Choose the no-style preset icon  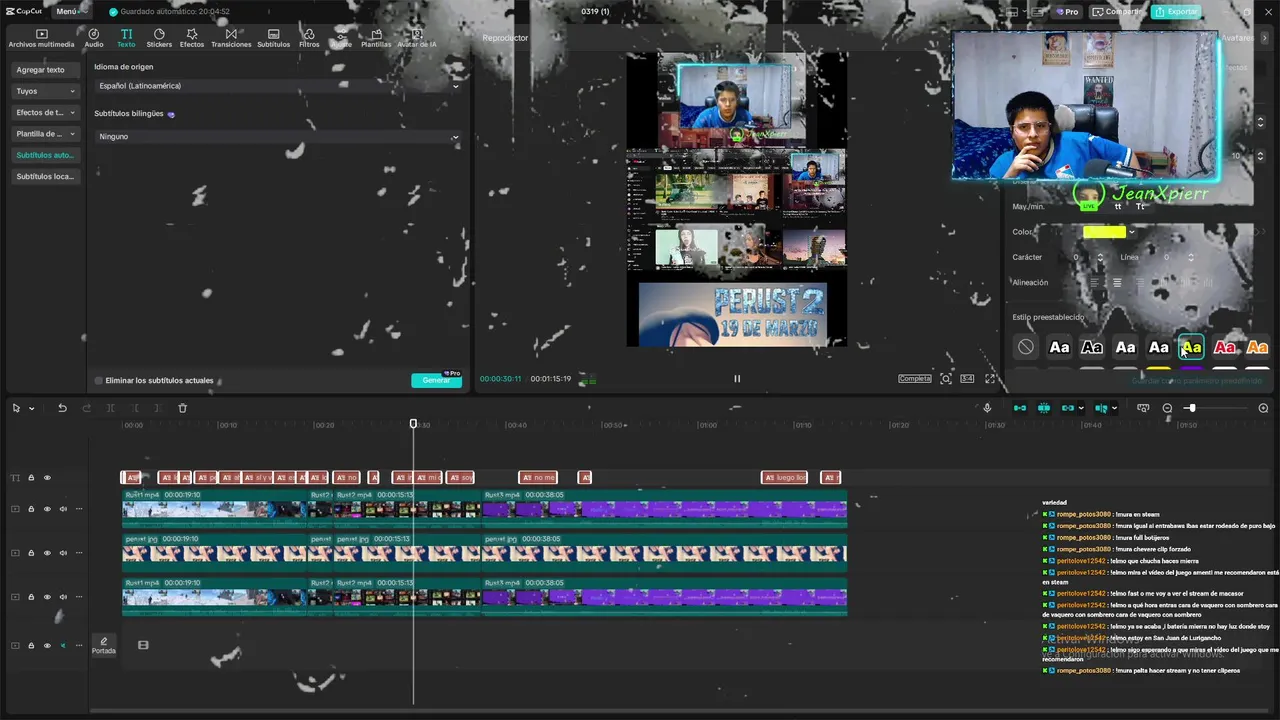click(x=1026, y=347)
